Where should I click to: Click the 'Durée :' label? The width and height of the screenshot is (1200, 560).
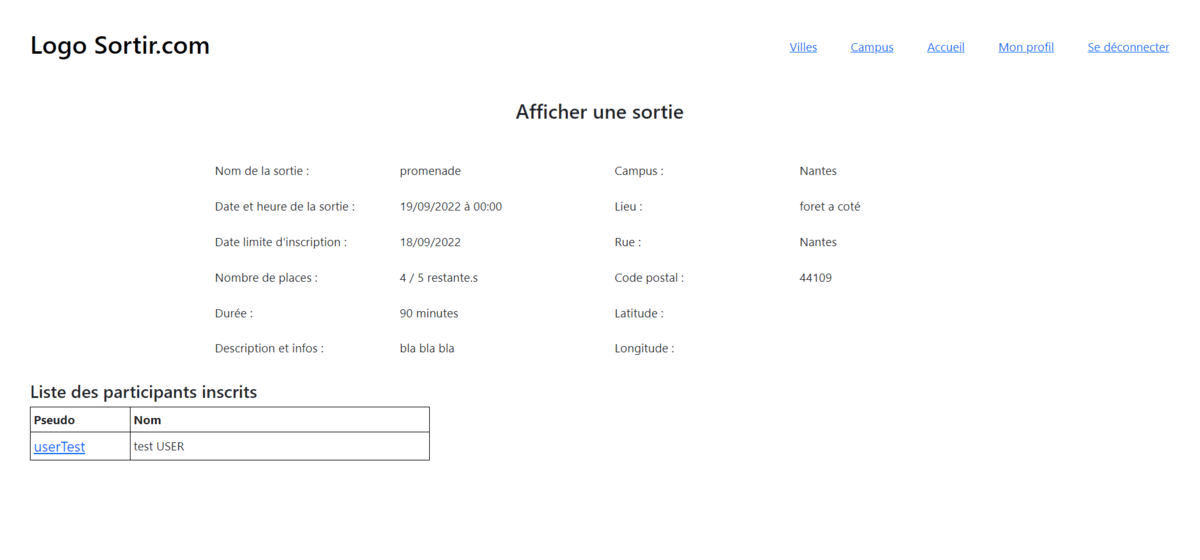[234, 313]
